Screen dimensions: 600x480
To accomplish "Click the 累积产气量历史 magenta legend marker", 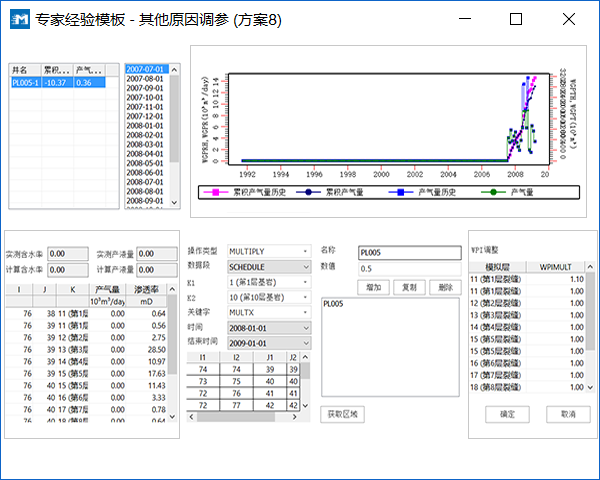I will coord(214,191).
